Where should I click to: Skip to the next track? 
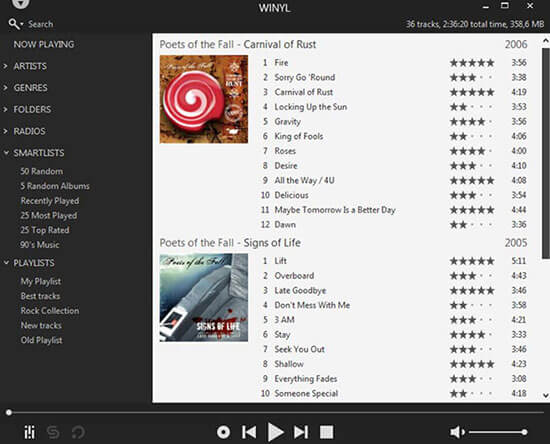[301, 432]
